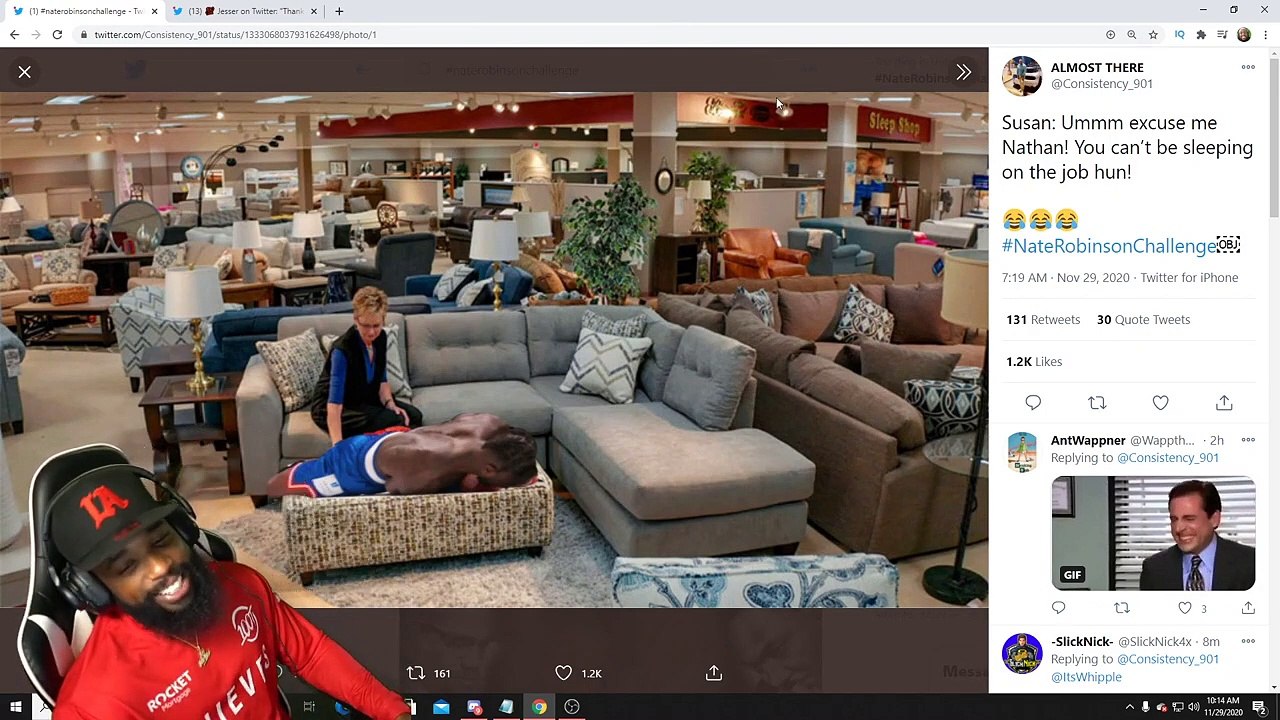Retweet the photo using the icon beside 161
Viewport: 1280px width, 720px height.
pos(416,673)
